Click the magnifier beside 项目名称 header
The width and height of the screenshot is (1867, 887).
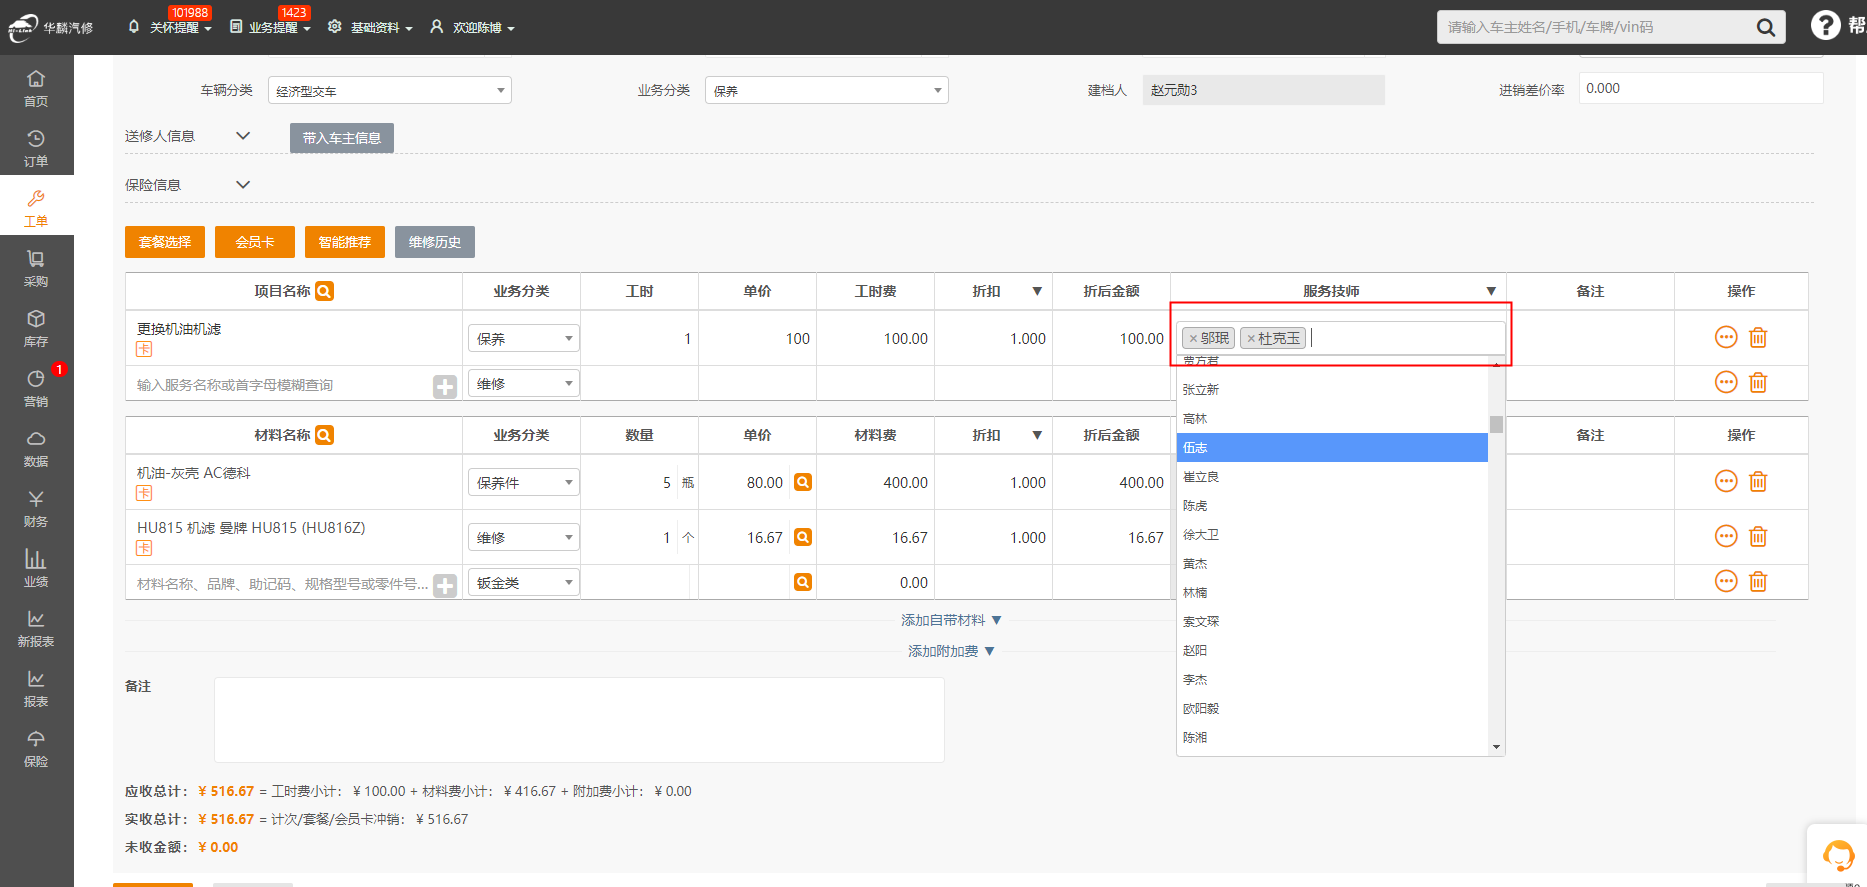coord(325,291)
